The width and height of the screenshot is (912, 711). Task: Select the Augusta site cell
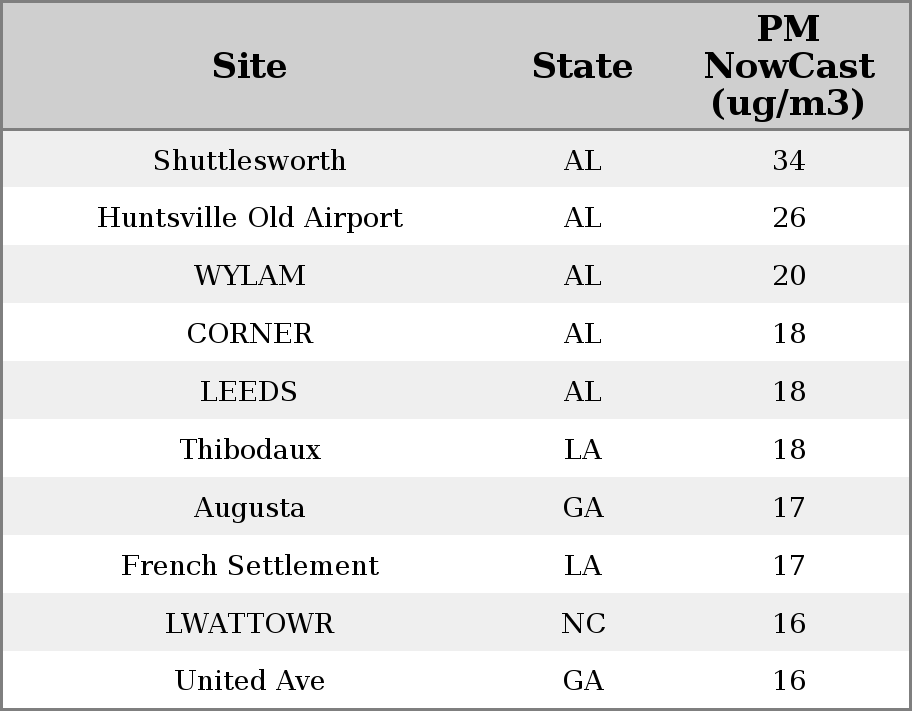[x=249, y=507]
